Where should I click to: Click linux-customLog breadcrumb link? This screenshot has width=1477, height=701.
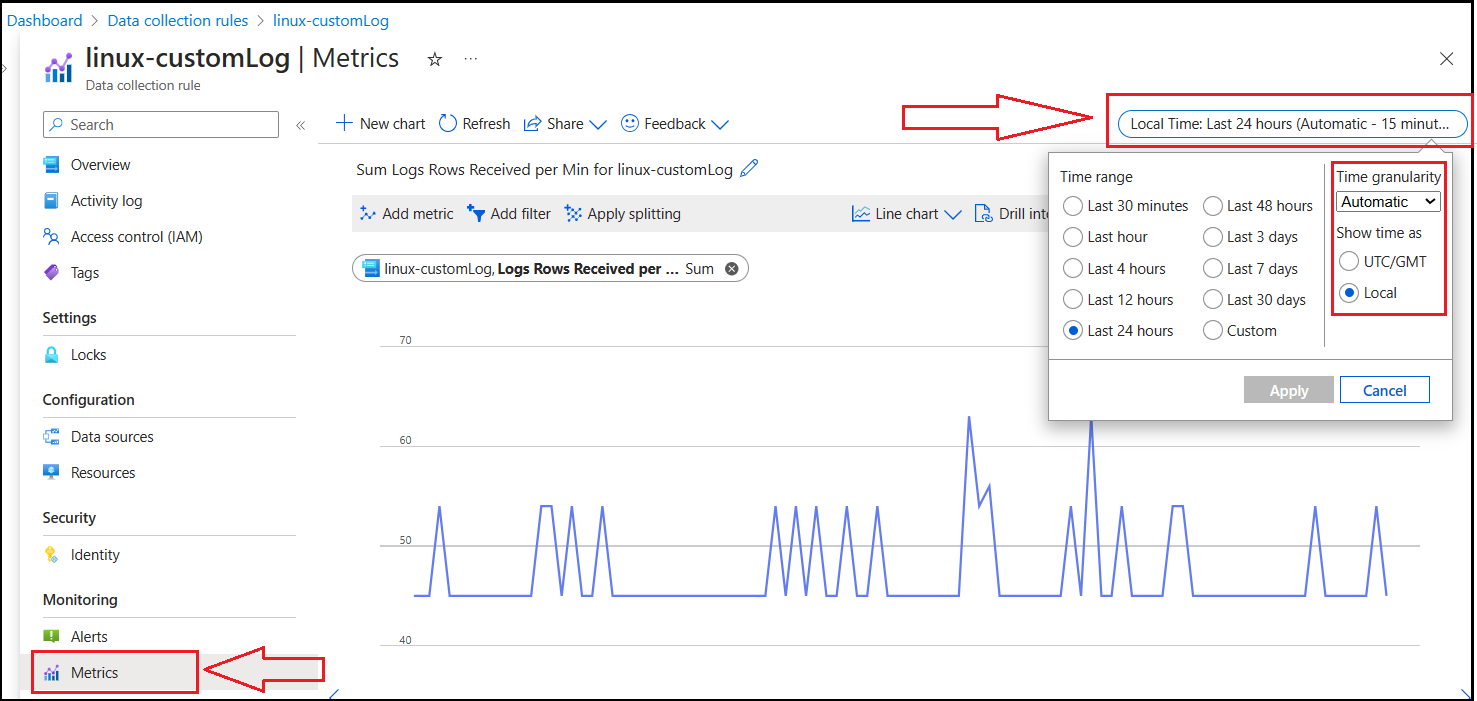[331, 20]
